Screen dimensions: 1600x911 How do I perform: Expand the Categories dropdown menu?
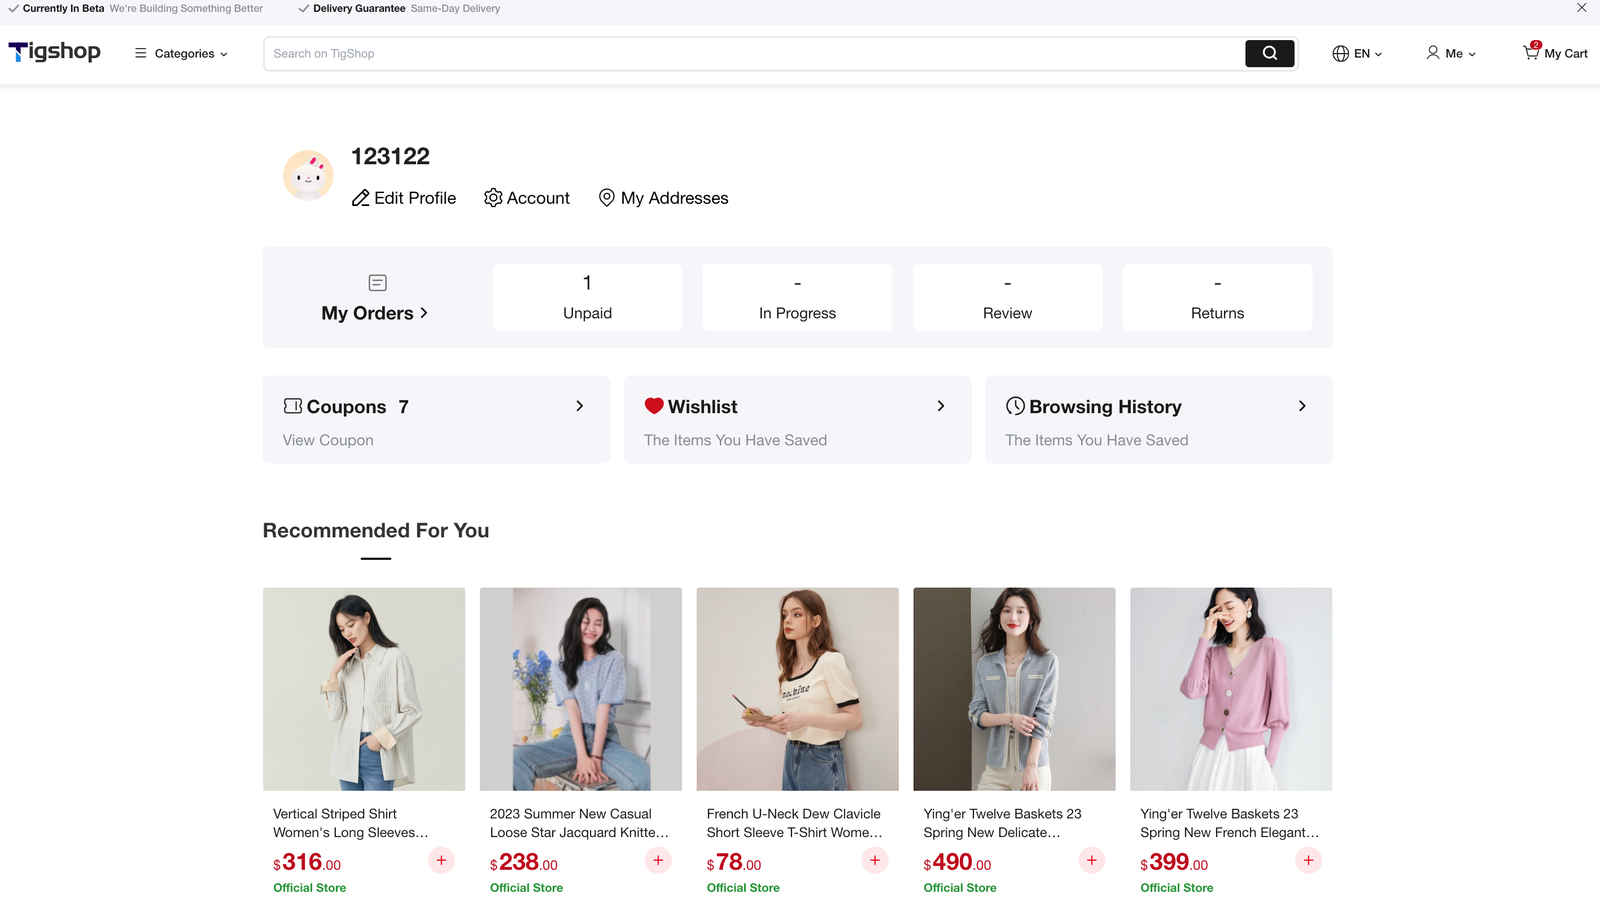(181, 54)
